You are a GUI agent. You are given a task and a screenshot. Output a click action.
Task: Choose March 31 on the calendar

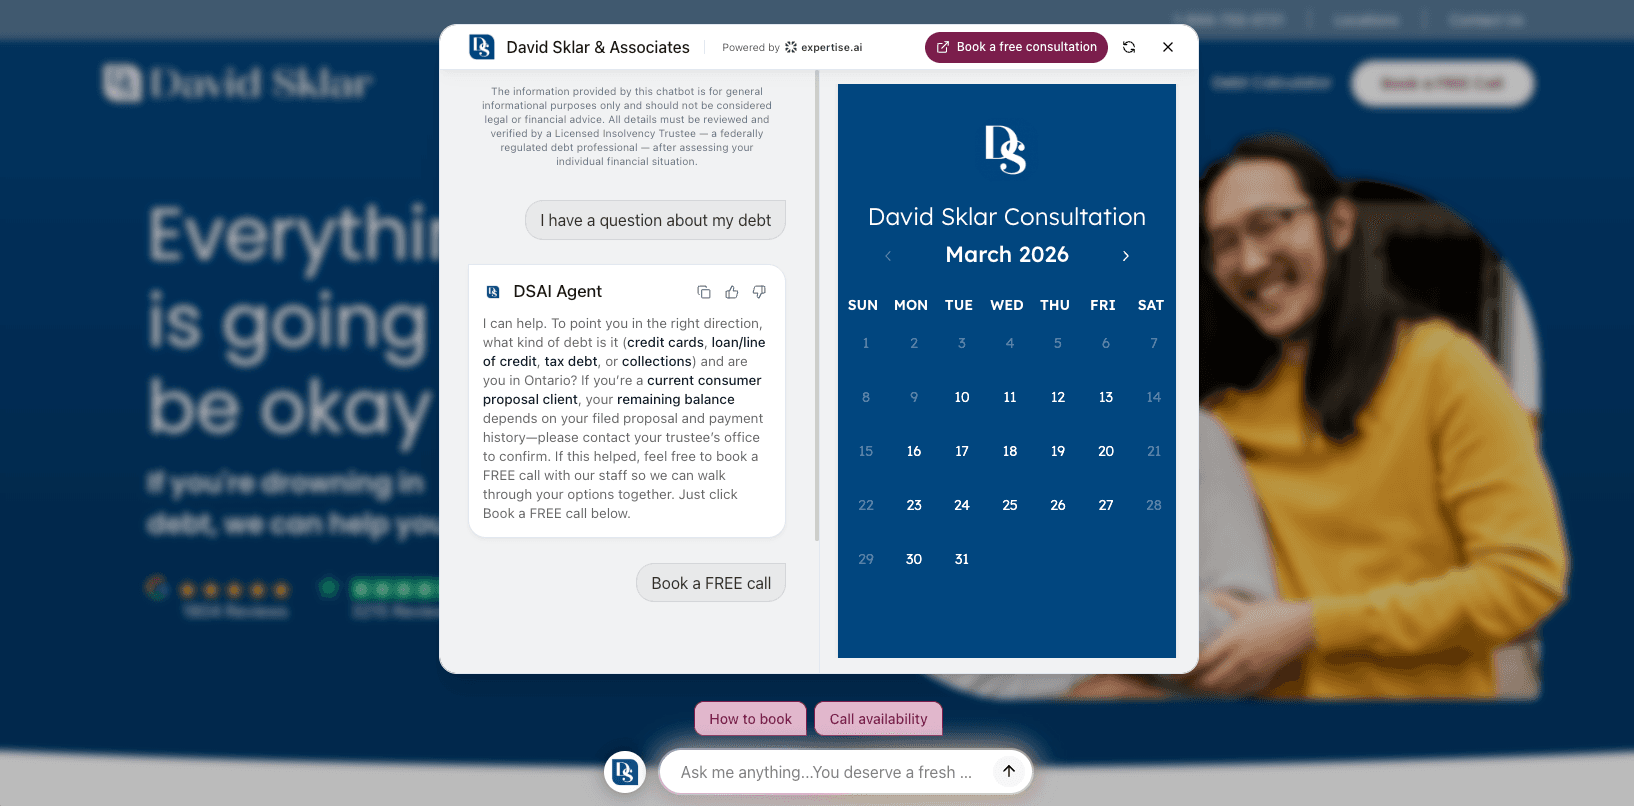pos(962,559)
